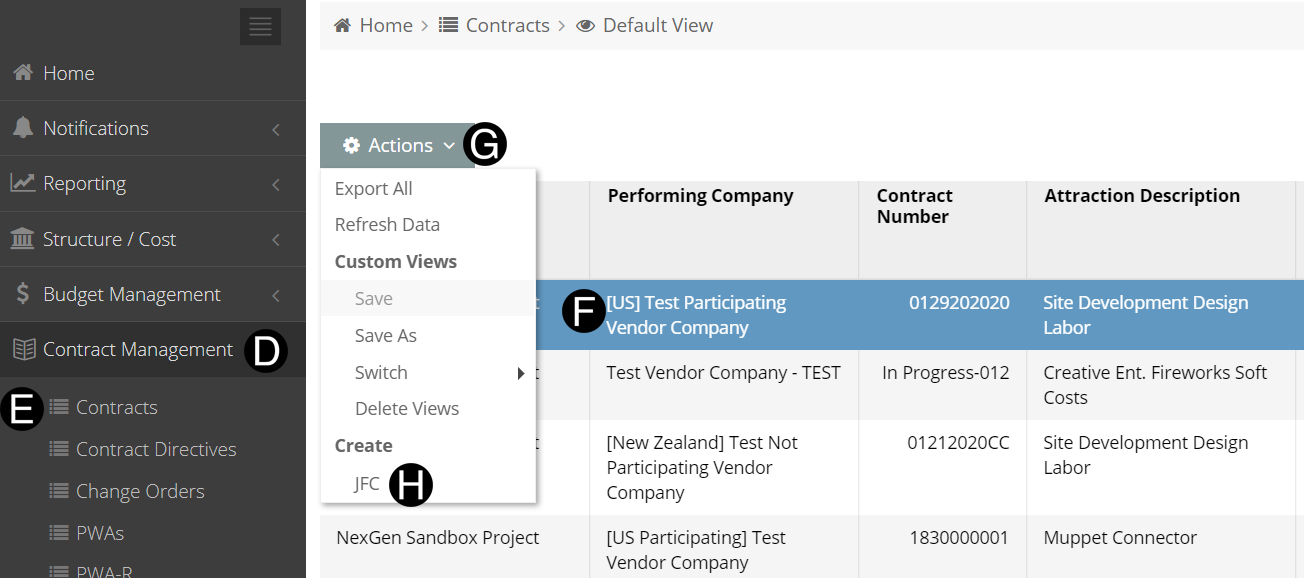Click the Contracts breadcrumb link

click(x=507, y=25)
